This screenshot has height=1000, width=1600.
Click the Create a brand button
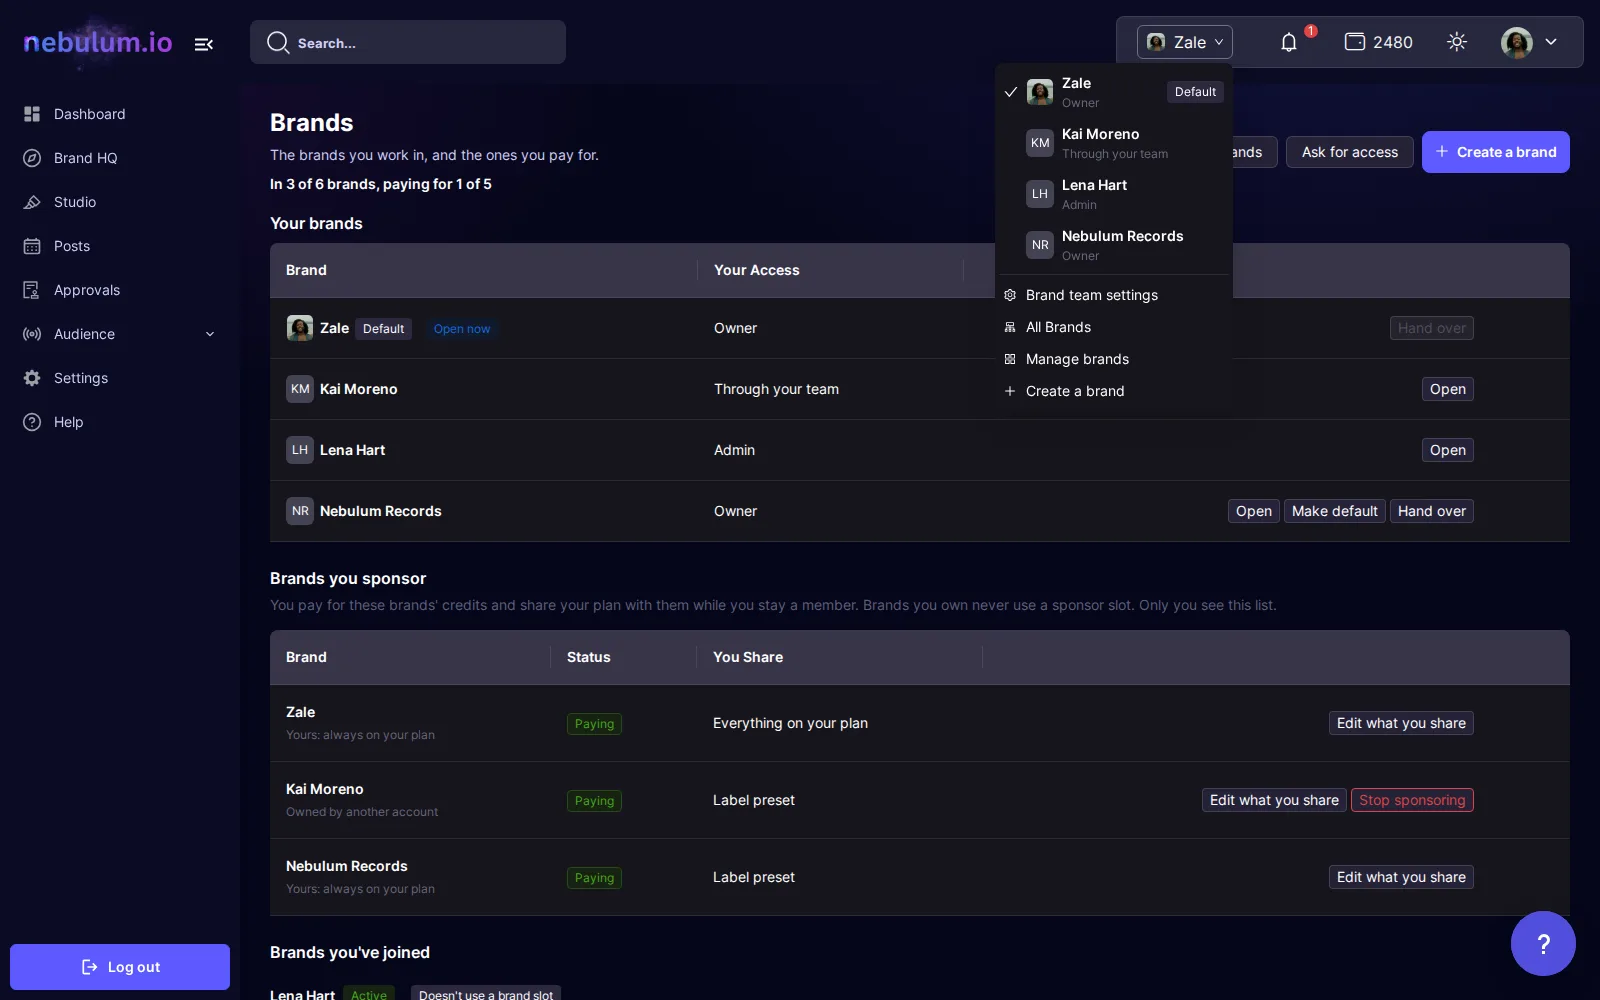1496,152
